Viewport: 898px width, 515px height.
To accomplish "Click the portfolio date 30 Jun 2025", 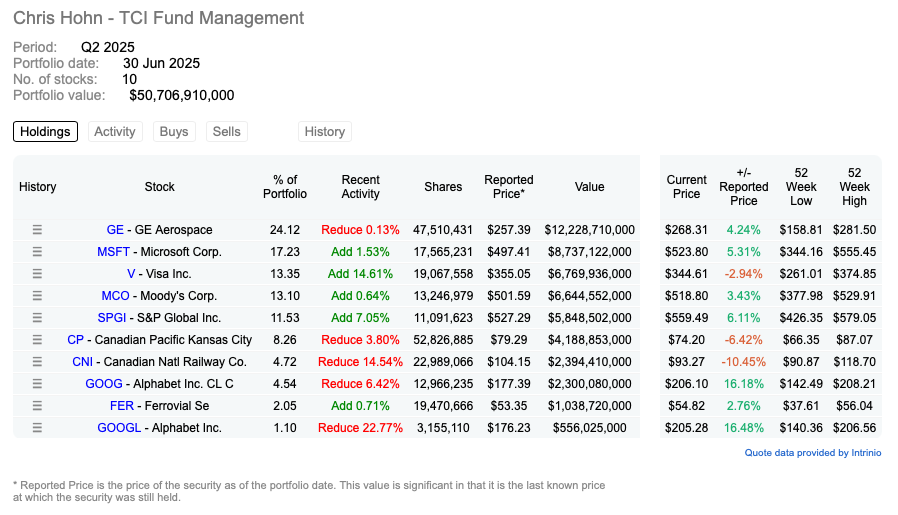I will [x=162, y=63].
